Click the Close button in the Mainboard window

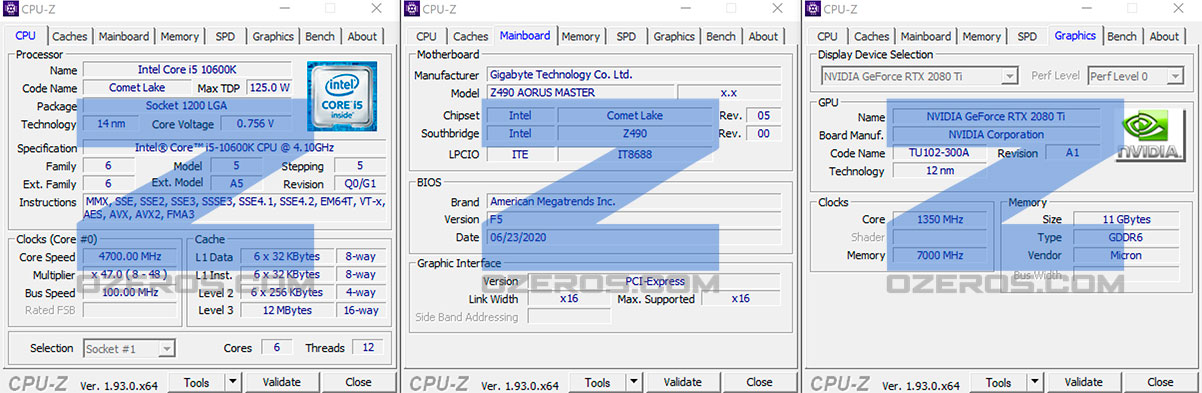point(759,382)
